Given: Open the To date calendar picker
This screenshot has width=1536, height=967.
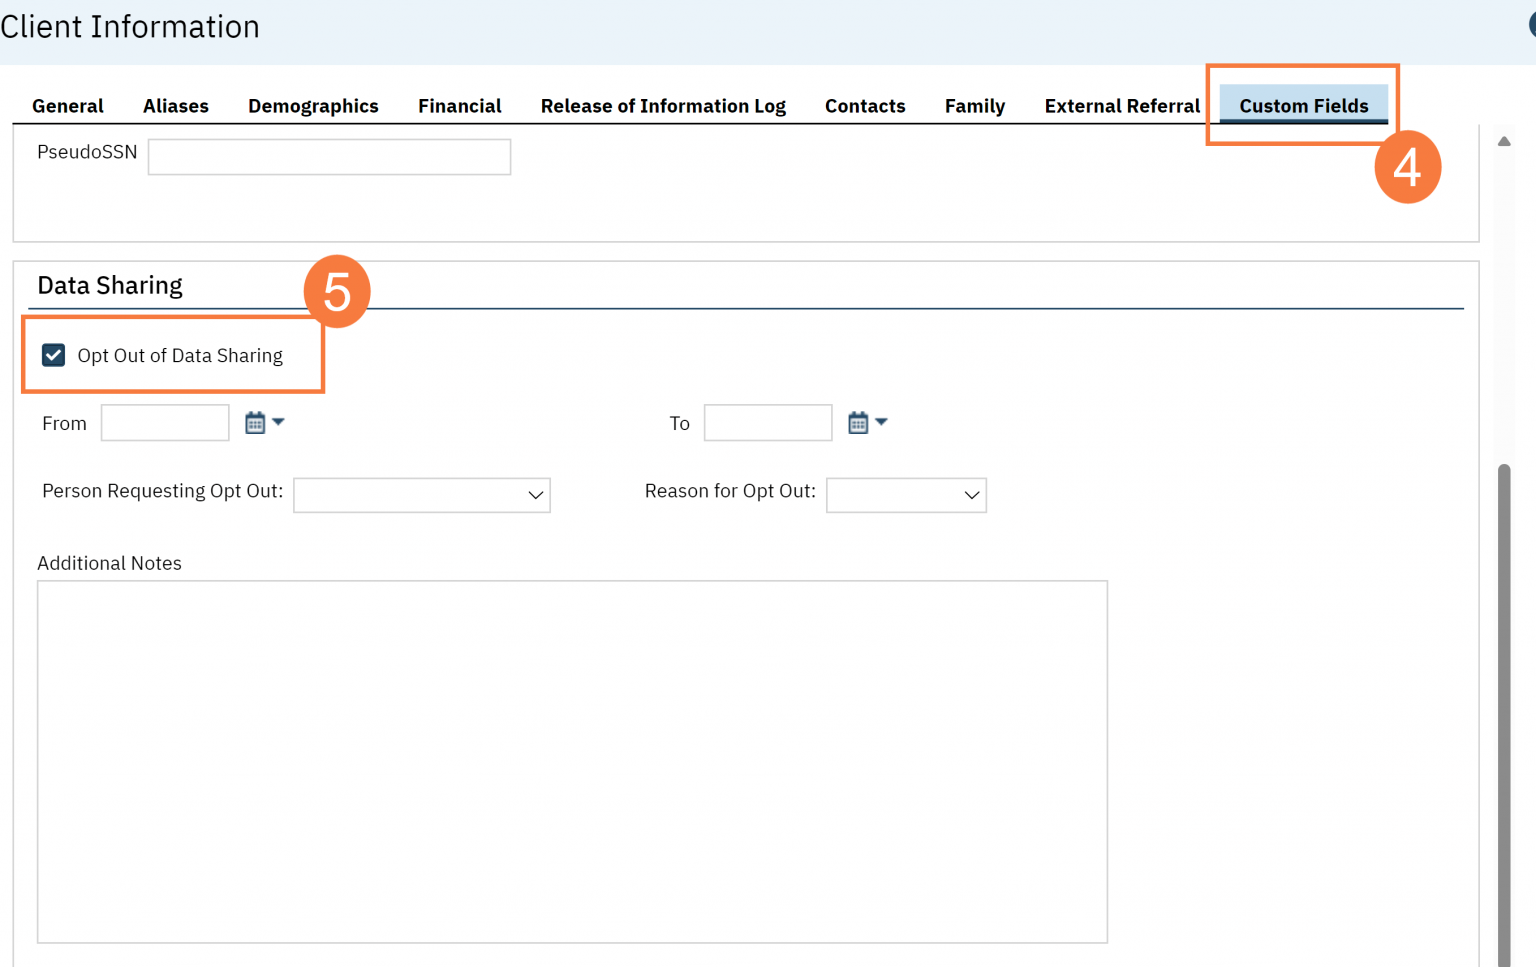Looking at the screenshot, I should (858, 421).
